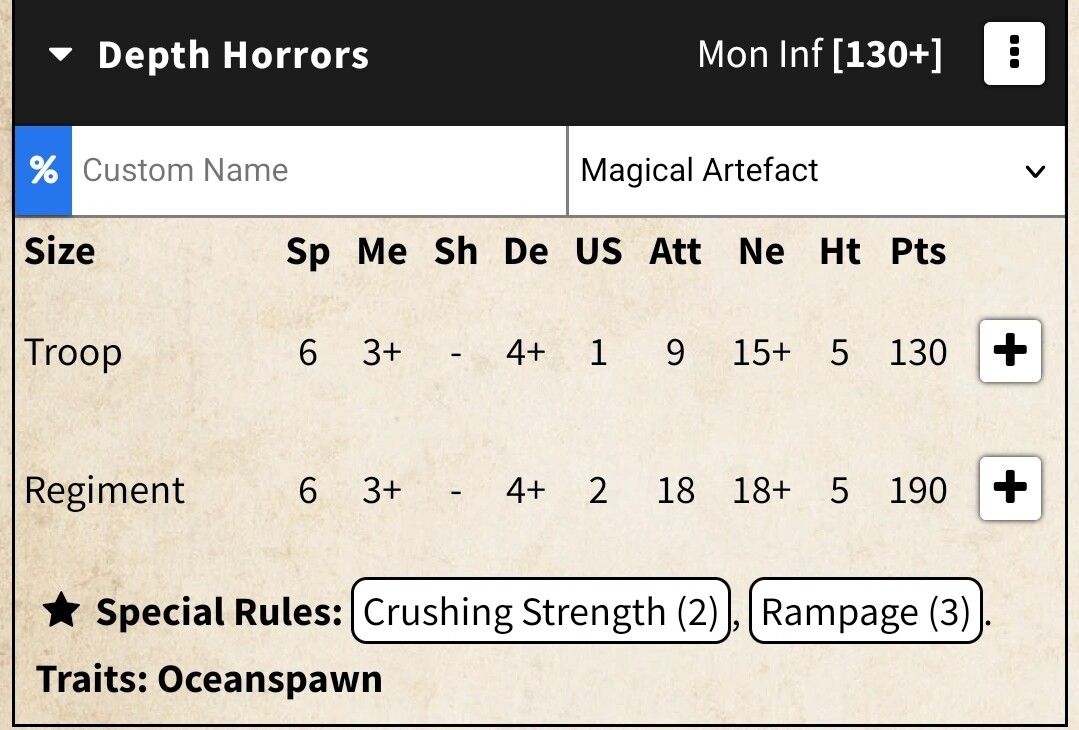This screenshot has height=730, width=1079.
Task: Show the Rampage (3) rule details
Action: 866,612
